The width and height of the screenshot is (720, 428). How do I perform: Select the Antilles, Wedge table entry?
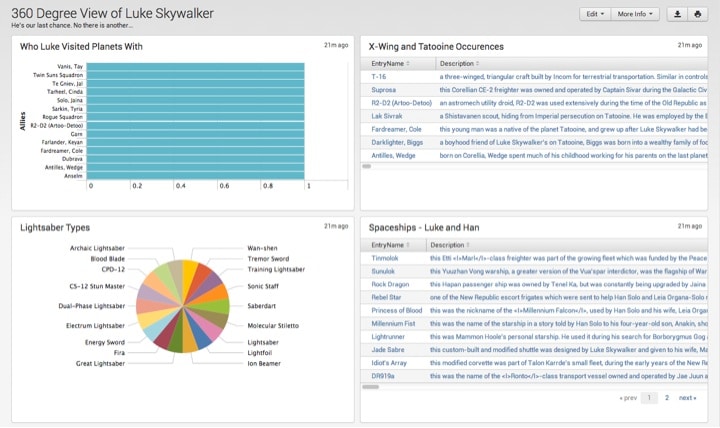click(x=393, y=155)
